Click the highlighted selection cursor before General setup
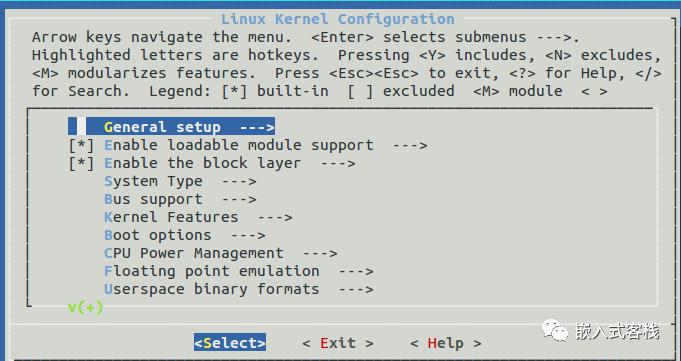 (x=77, y=127)
